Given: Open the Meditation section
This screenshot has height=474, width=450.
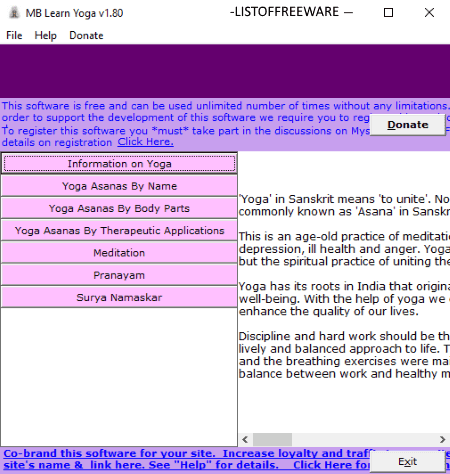Looking at the screenshot, I should pyautogui.click(x=119, y=253).
